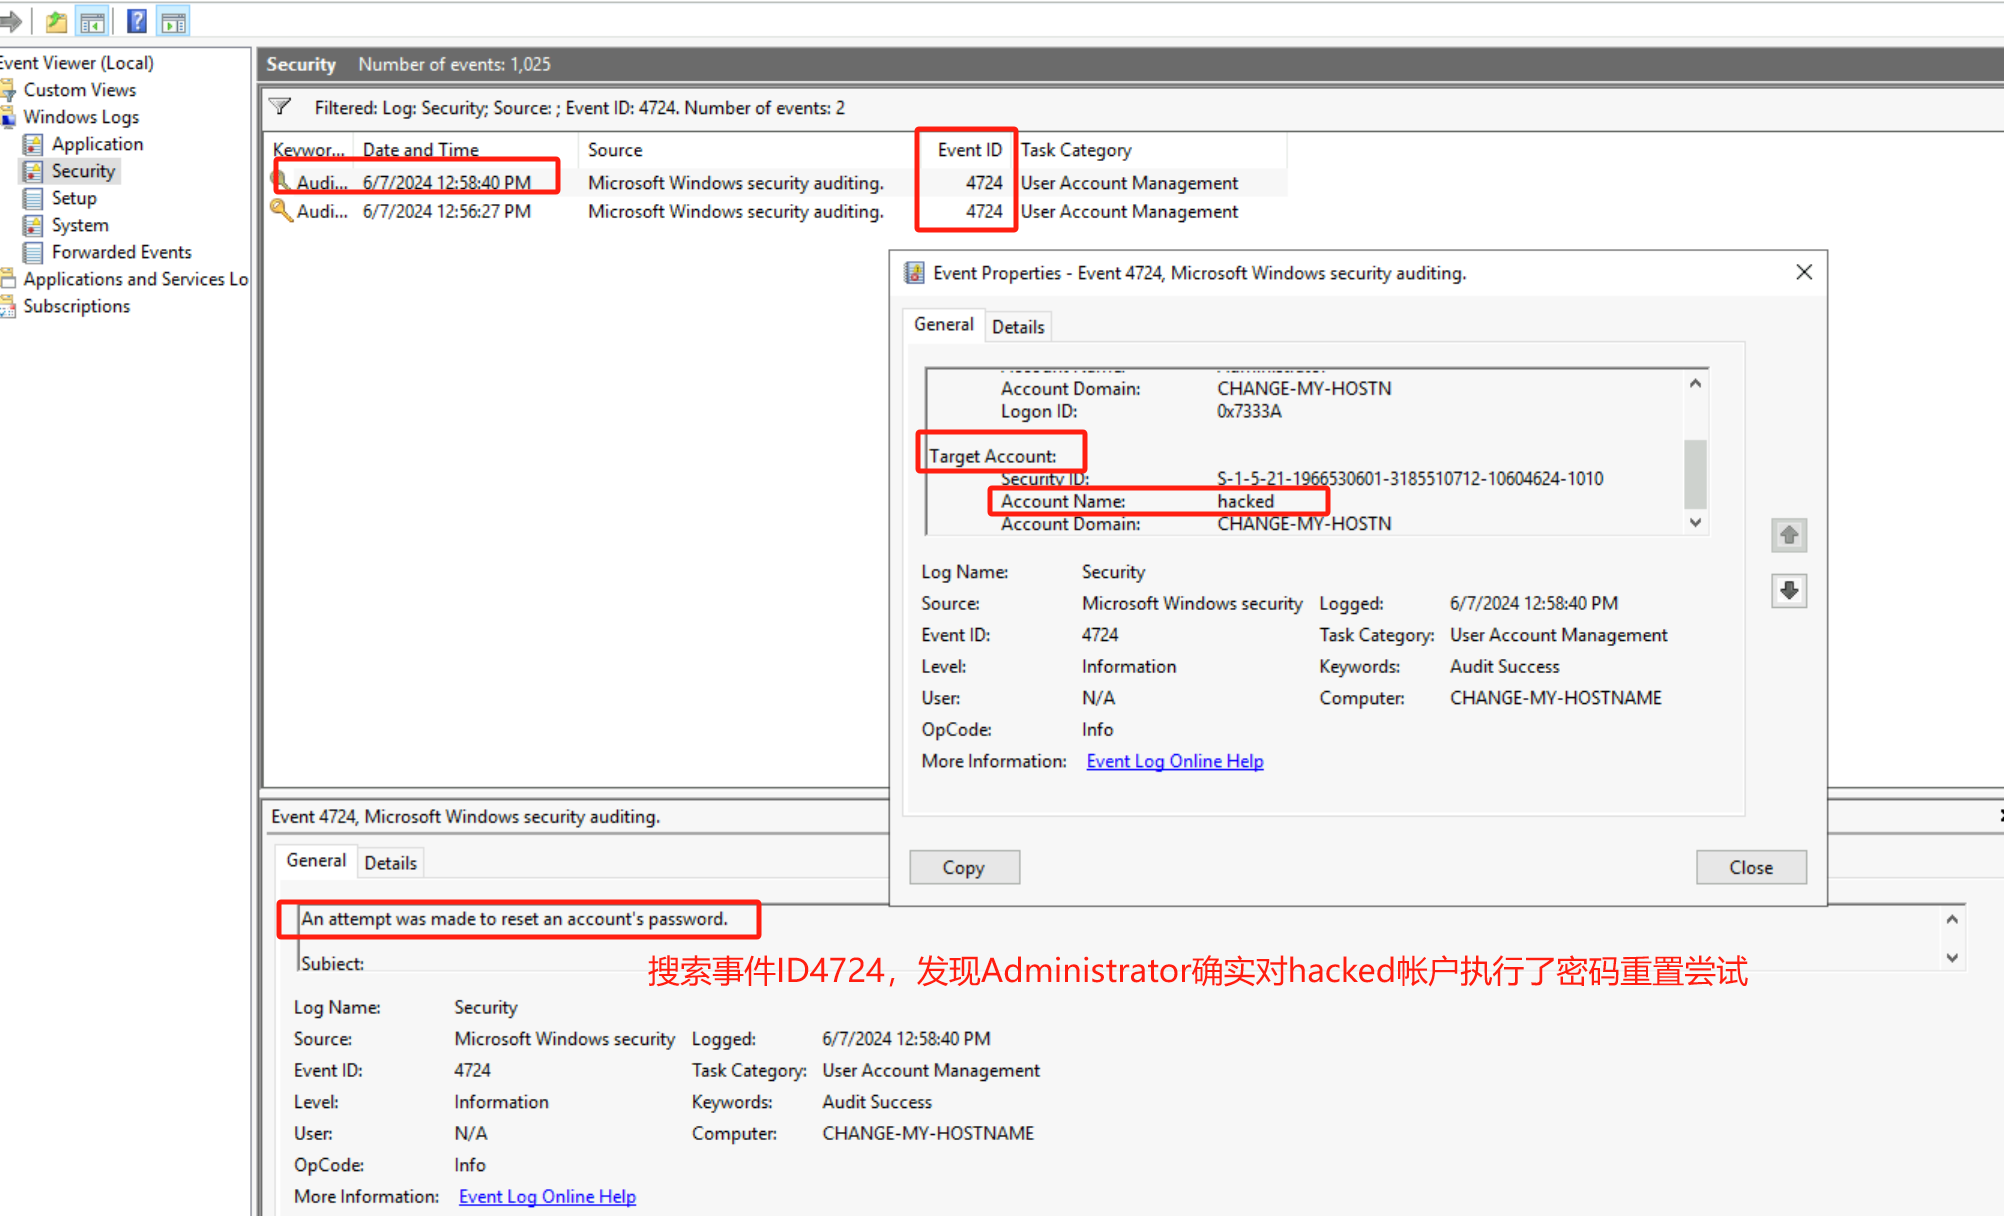Click the Close button in Event Properties

pos(1750,867)
